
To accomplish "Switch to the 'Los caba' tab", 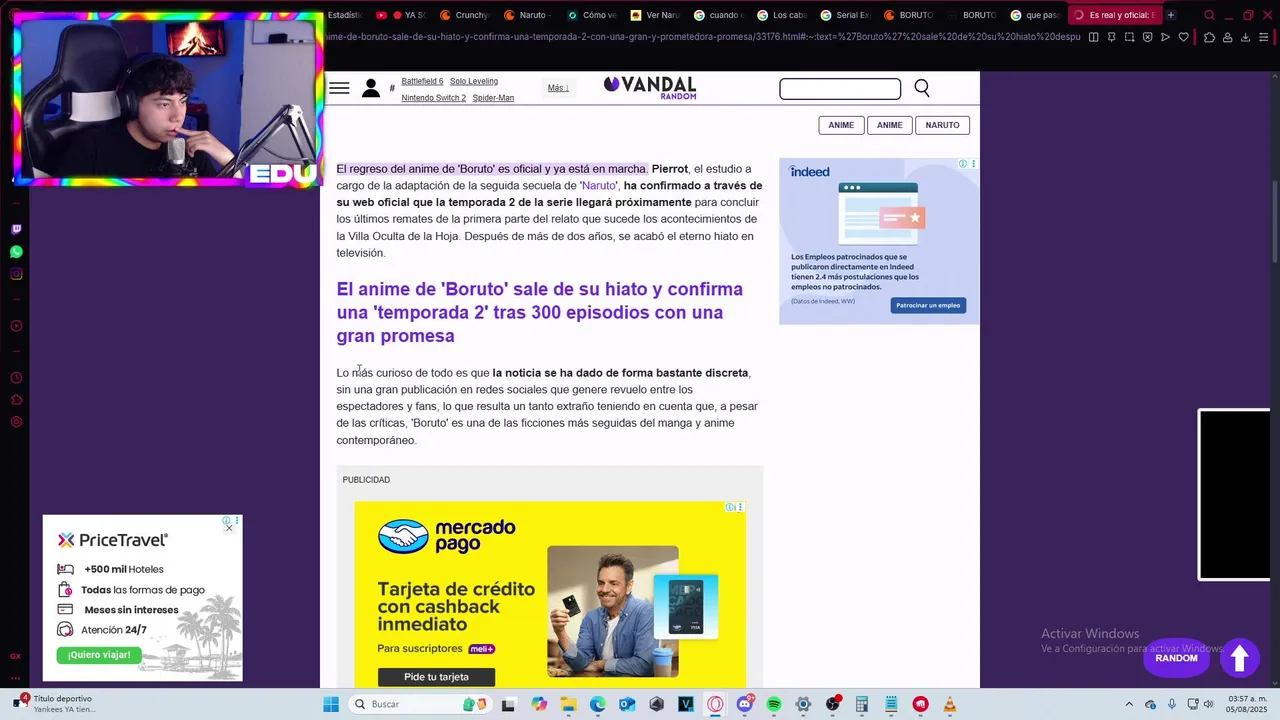I will [x=782, y=15].
